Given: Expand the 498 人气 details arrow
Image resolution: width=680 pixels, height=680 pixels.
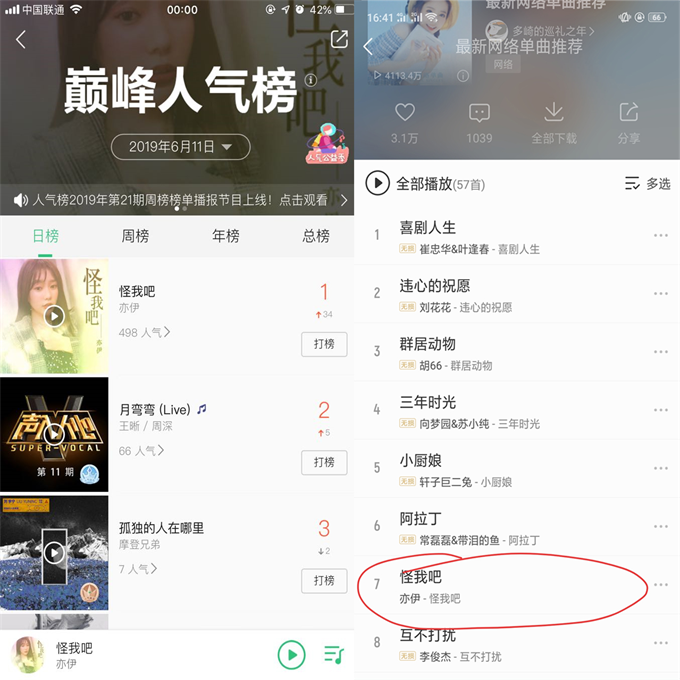Looking at the screenshot, I should pos(167,332).
